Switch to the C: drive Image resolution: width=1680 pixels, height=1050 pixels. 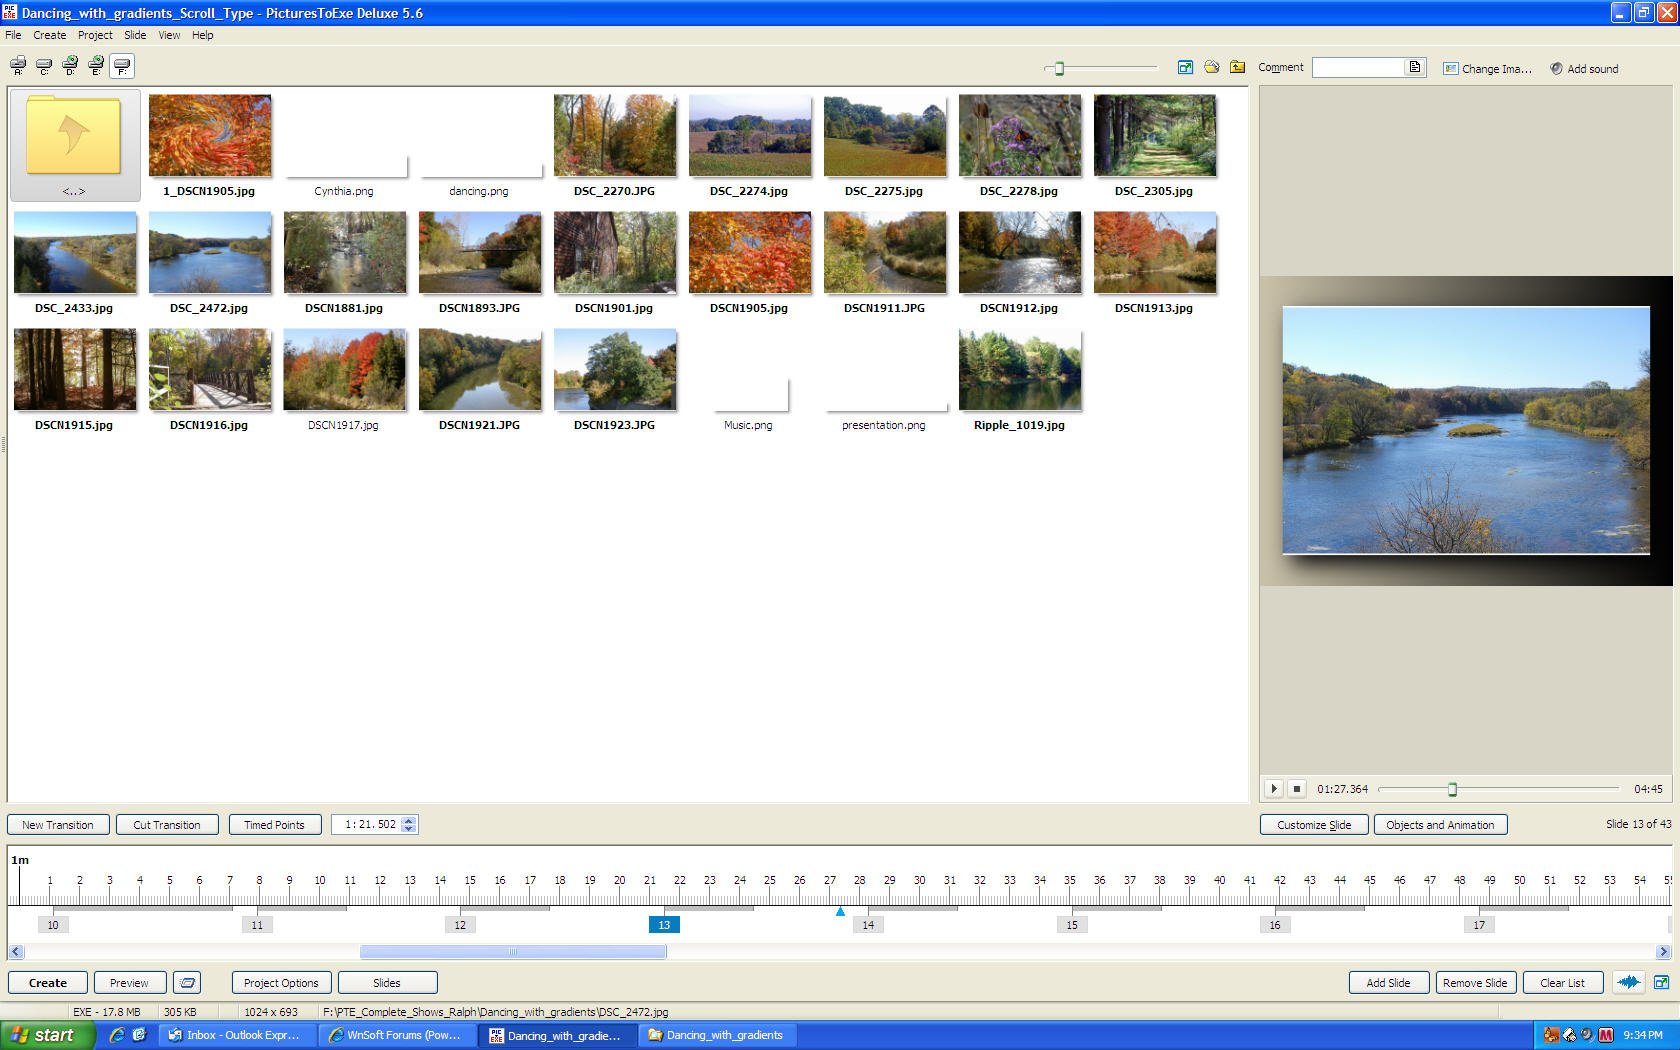pyautogui.click(x=44, y=66)
